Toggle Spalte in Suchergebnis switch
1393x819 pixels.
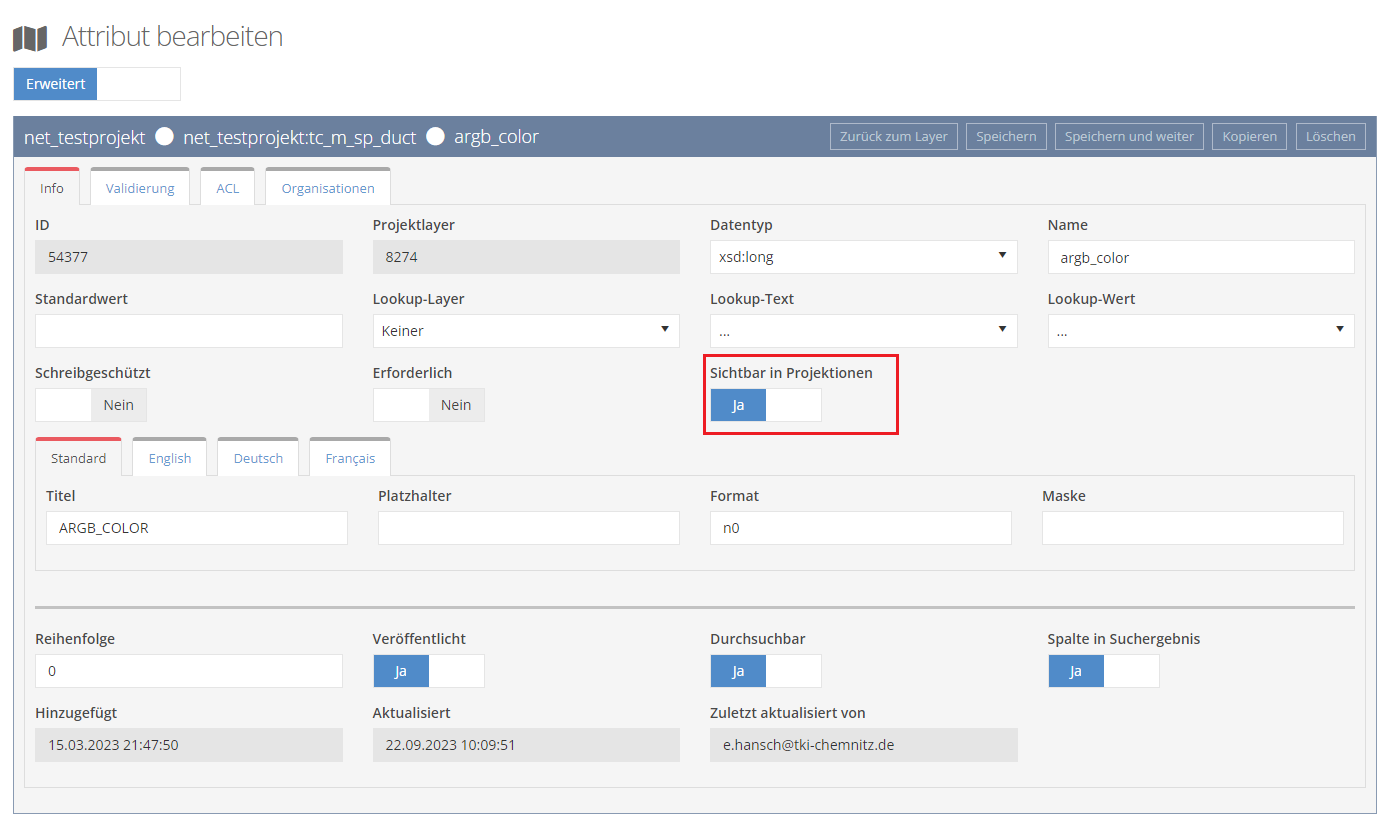tap(1104, 671)
